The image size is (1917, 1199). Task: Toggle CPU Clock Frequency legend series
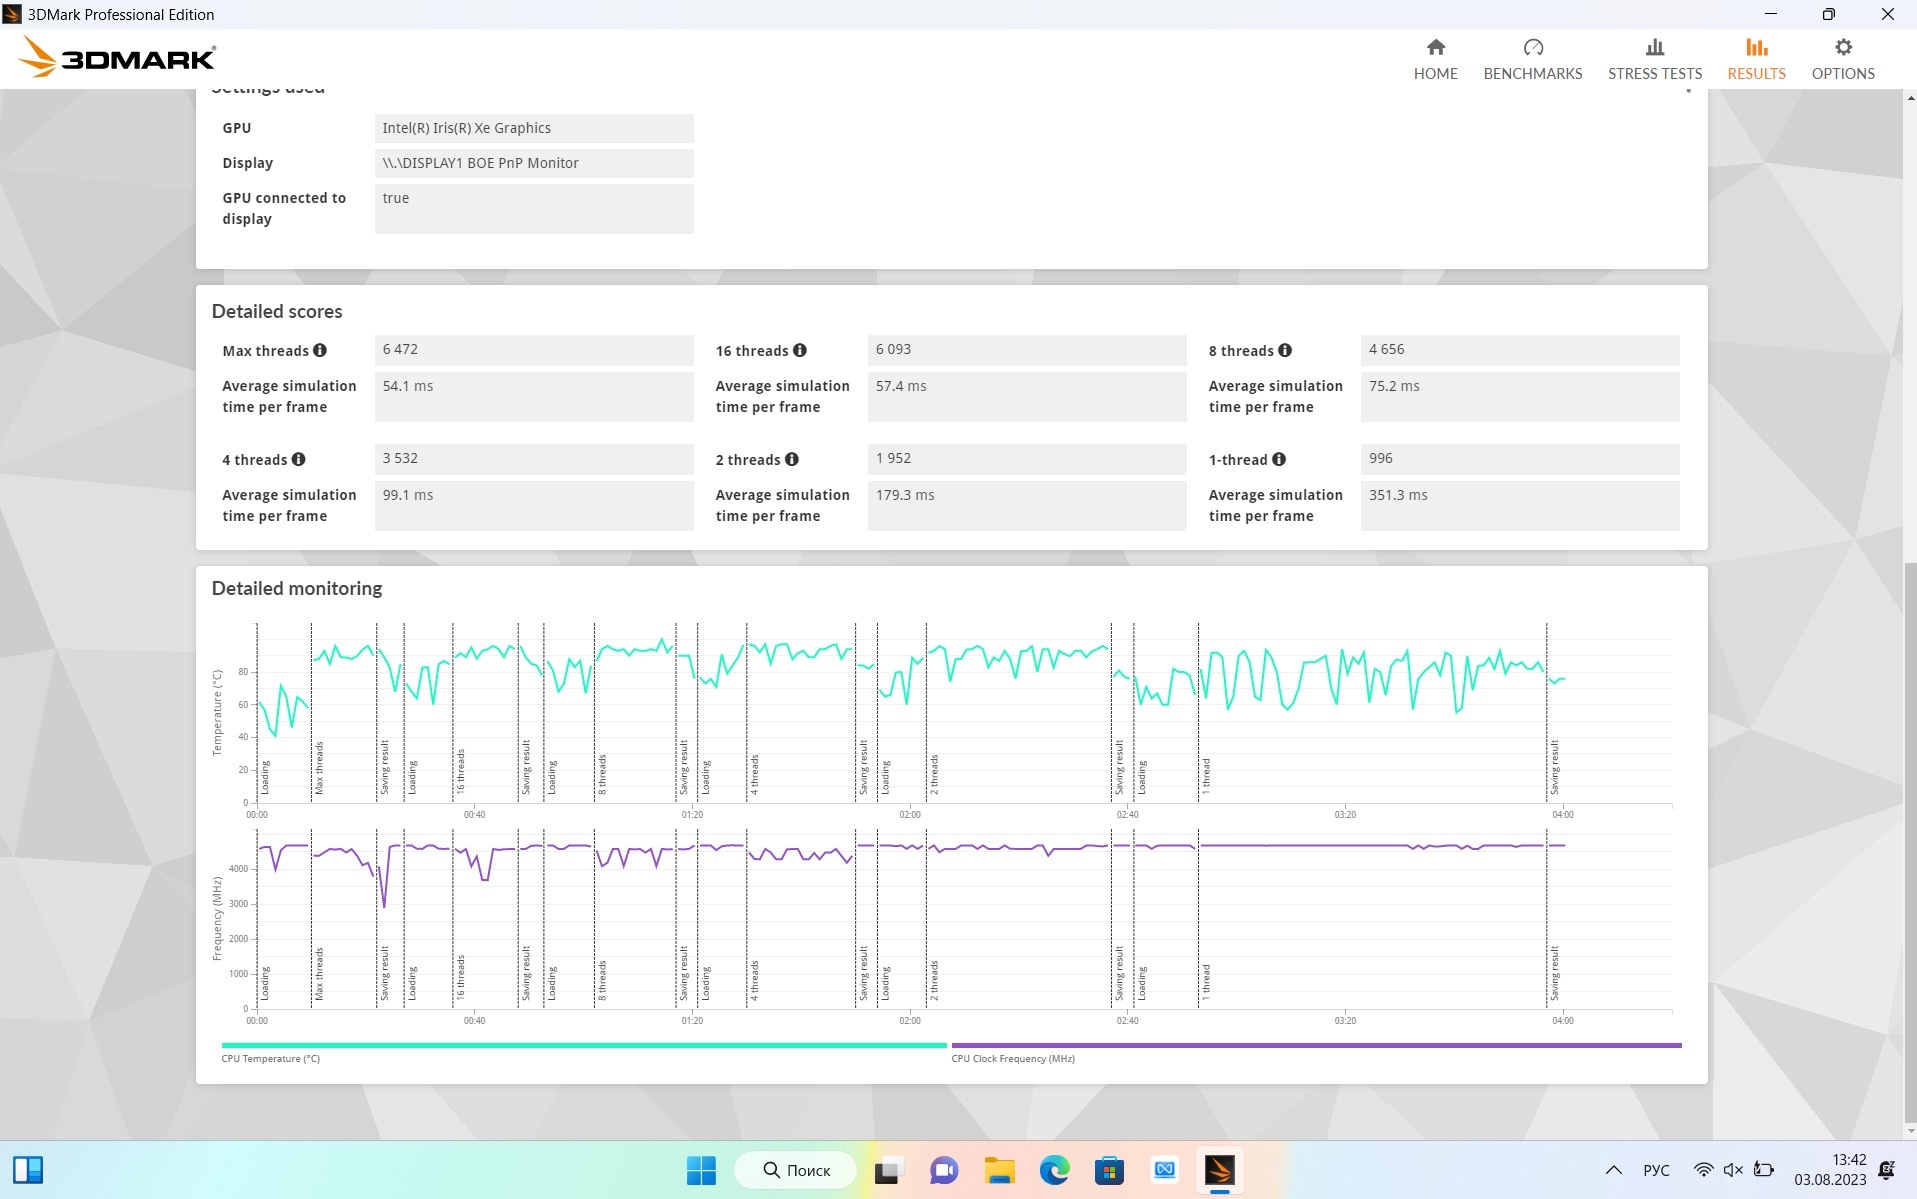click(x=1012, y=1058)
